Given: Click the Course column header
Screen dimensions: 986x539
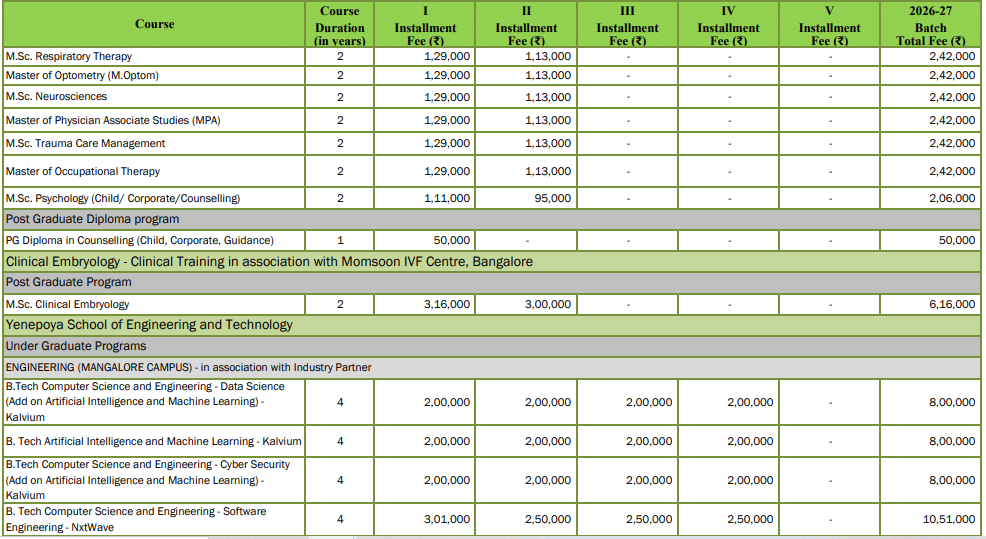Looking at the screenshot, I should pos(153,24).
